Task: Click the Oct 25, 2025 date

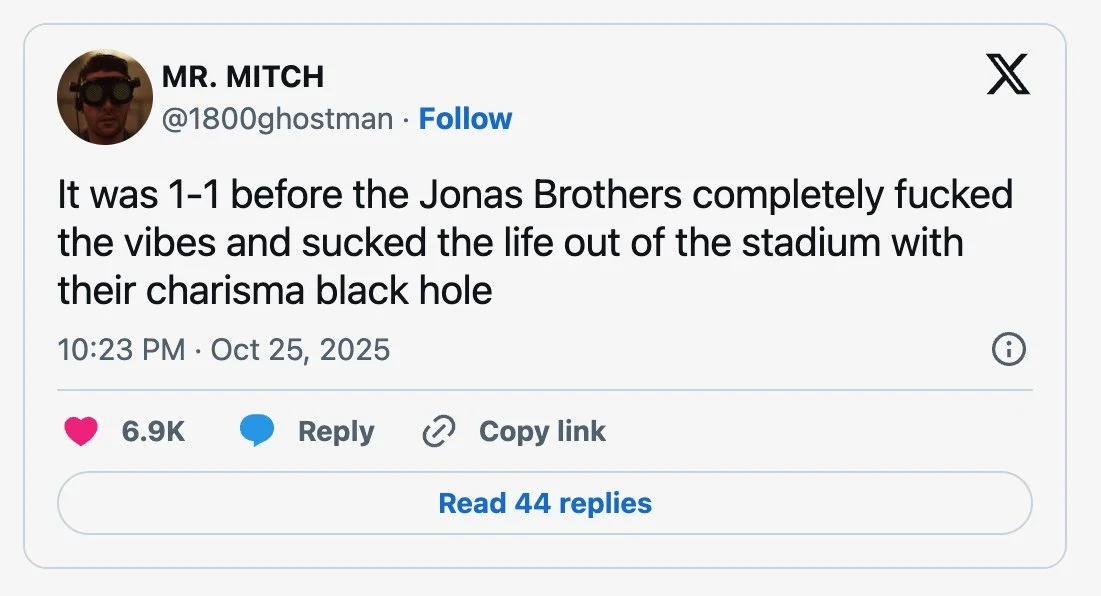Action: (x=300, y=350)
